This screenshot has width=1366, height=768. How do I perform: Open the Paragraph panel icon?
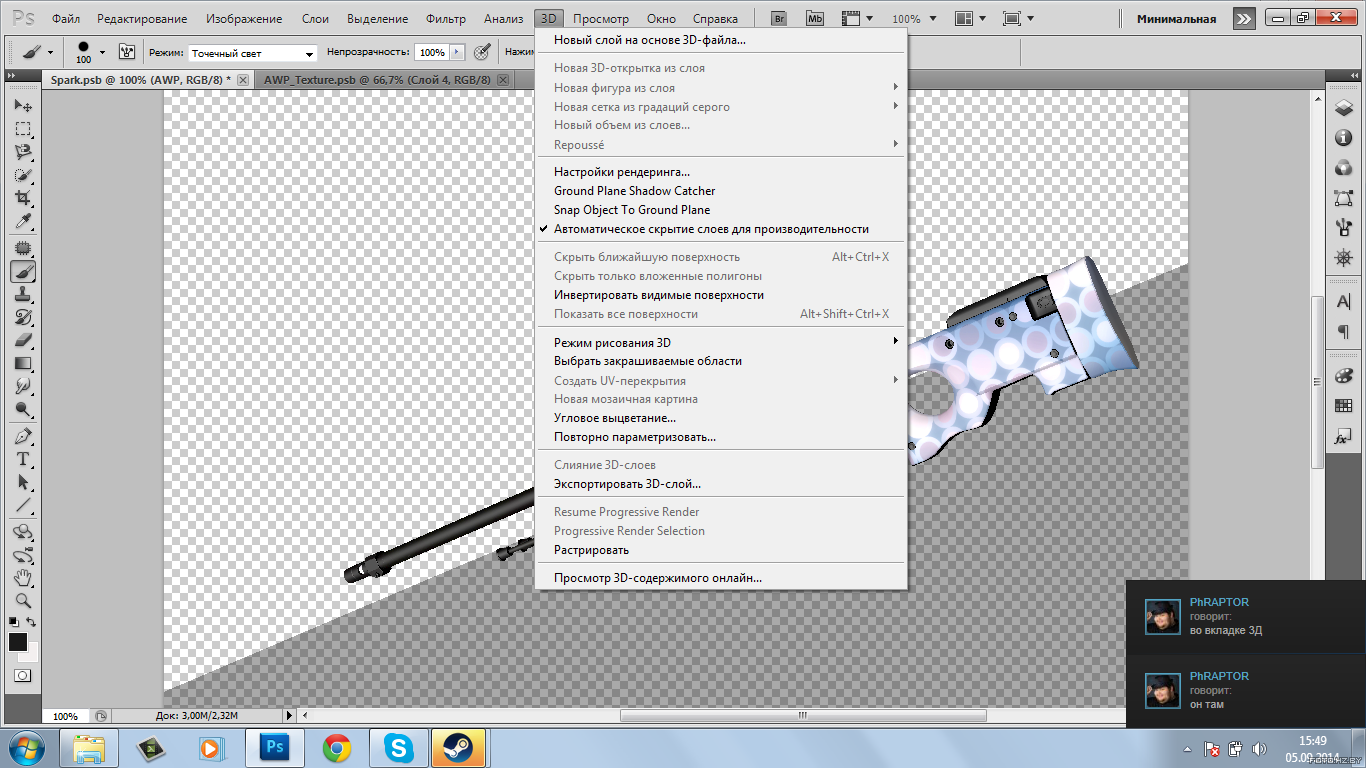(x=1343, y=332)
